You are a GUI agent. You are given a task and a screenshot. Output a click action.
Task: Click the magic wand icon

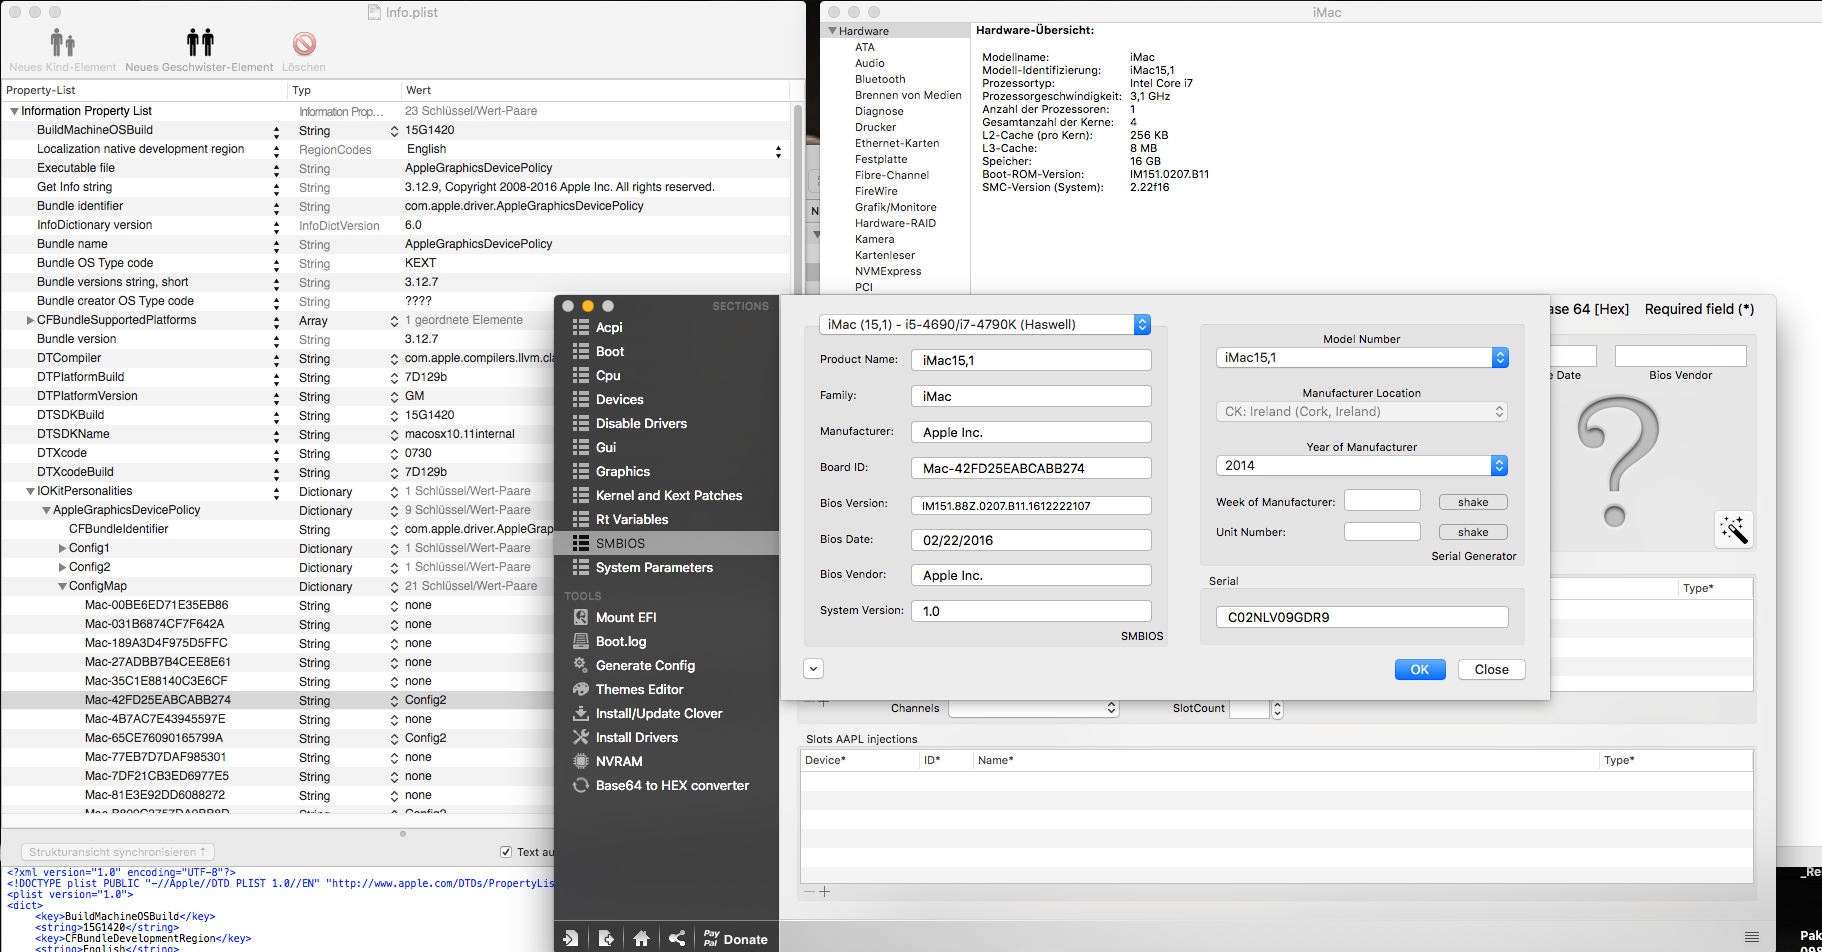(1733, 530)
